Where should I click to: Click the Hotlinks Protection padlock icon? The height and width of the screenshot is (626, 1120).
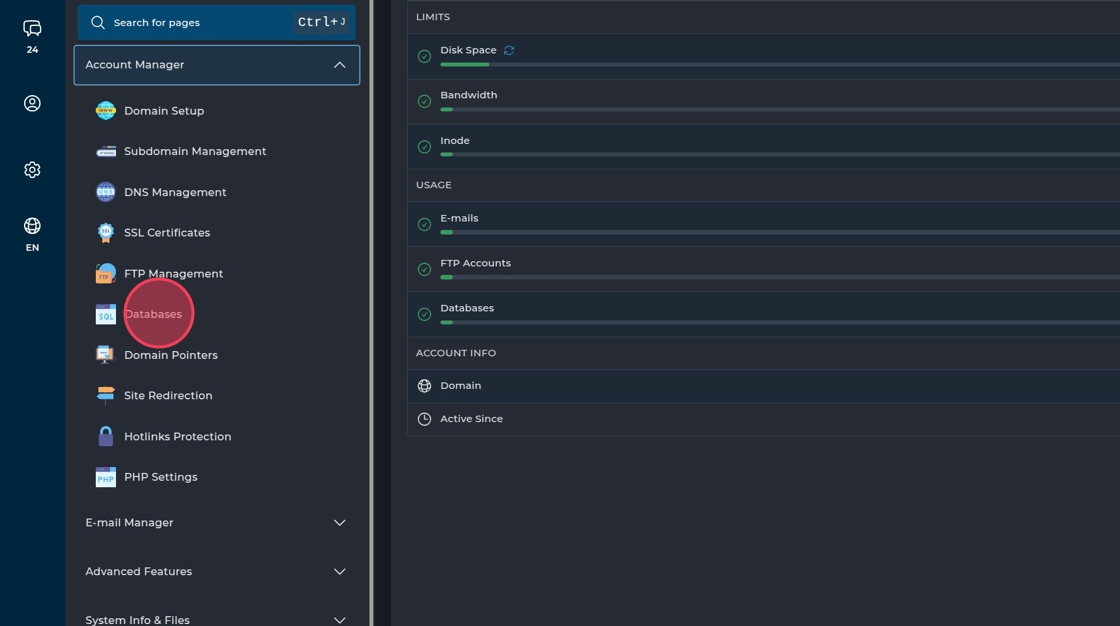click(x=105, y=437)
